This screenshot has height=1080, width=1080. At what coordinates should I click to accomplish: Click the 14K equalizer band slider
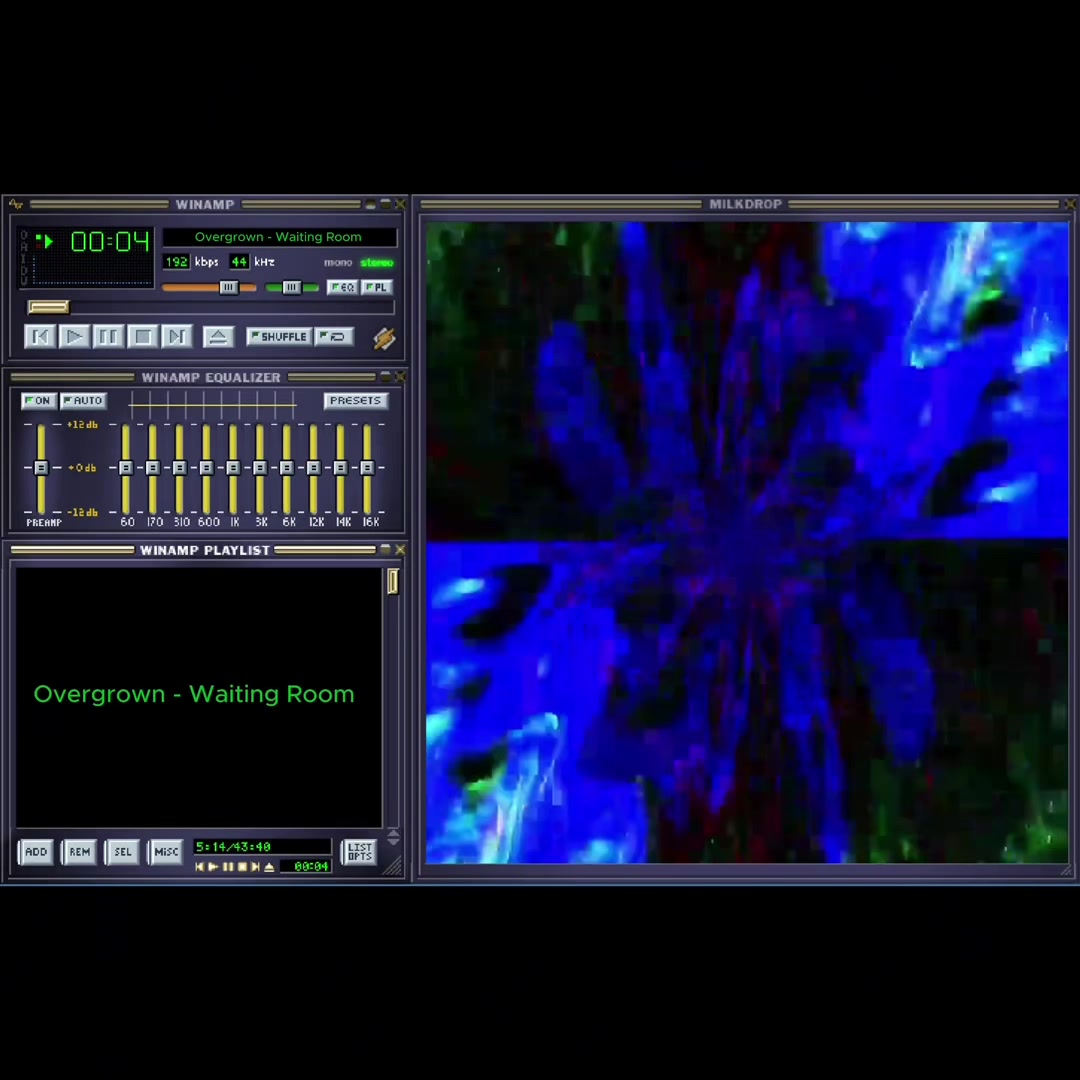[x=340, y=468]
